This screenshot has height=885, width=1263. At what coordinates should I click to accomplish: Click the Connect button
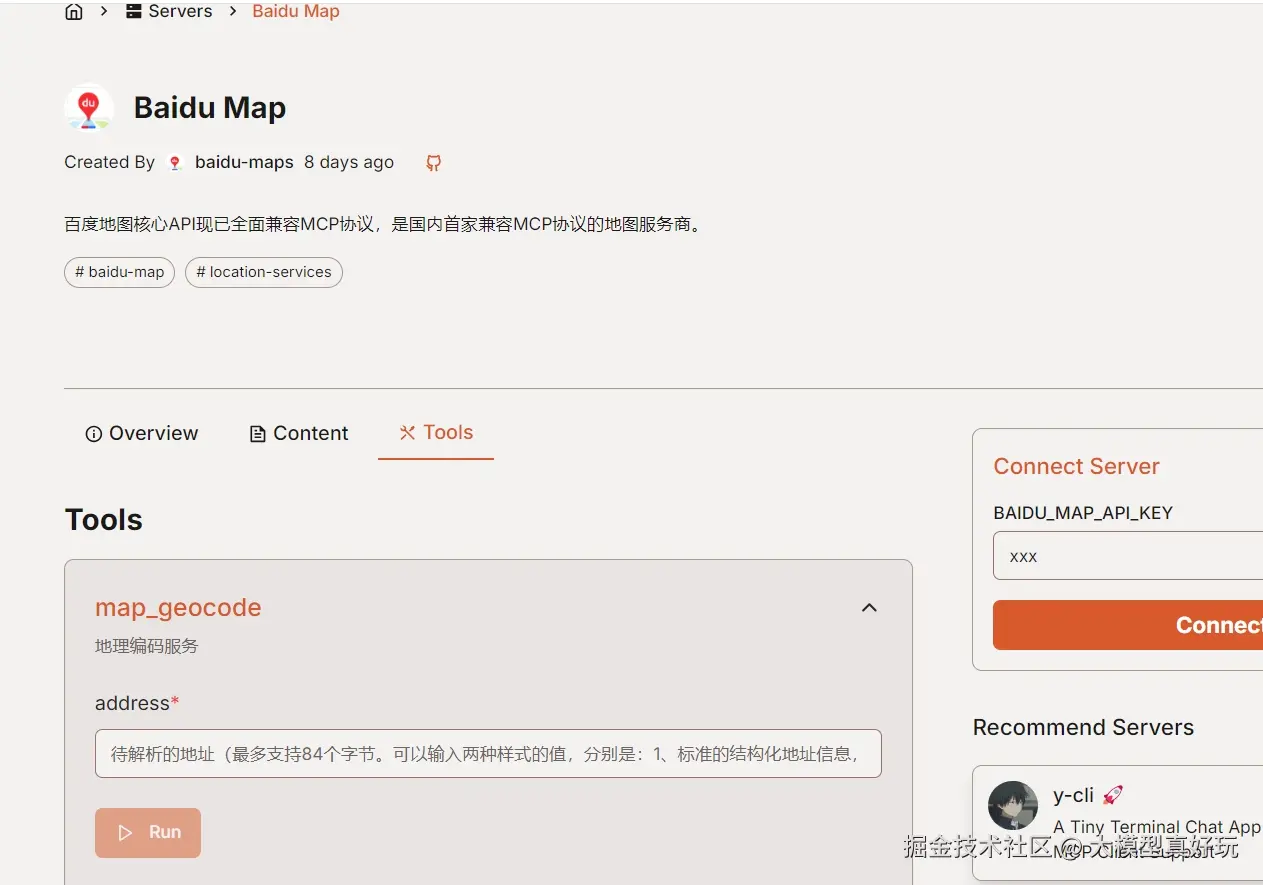click(1128, 625)
